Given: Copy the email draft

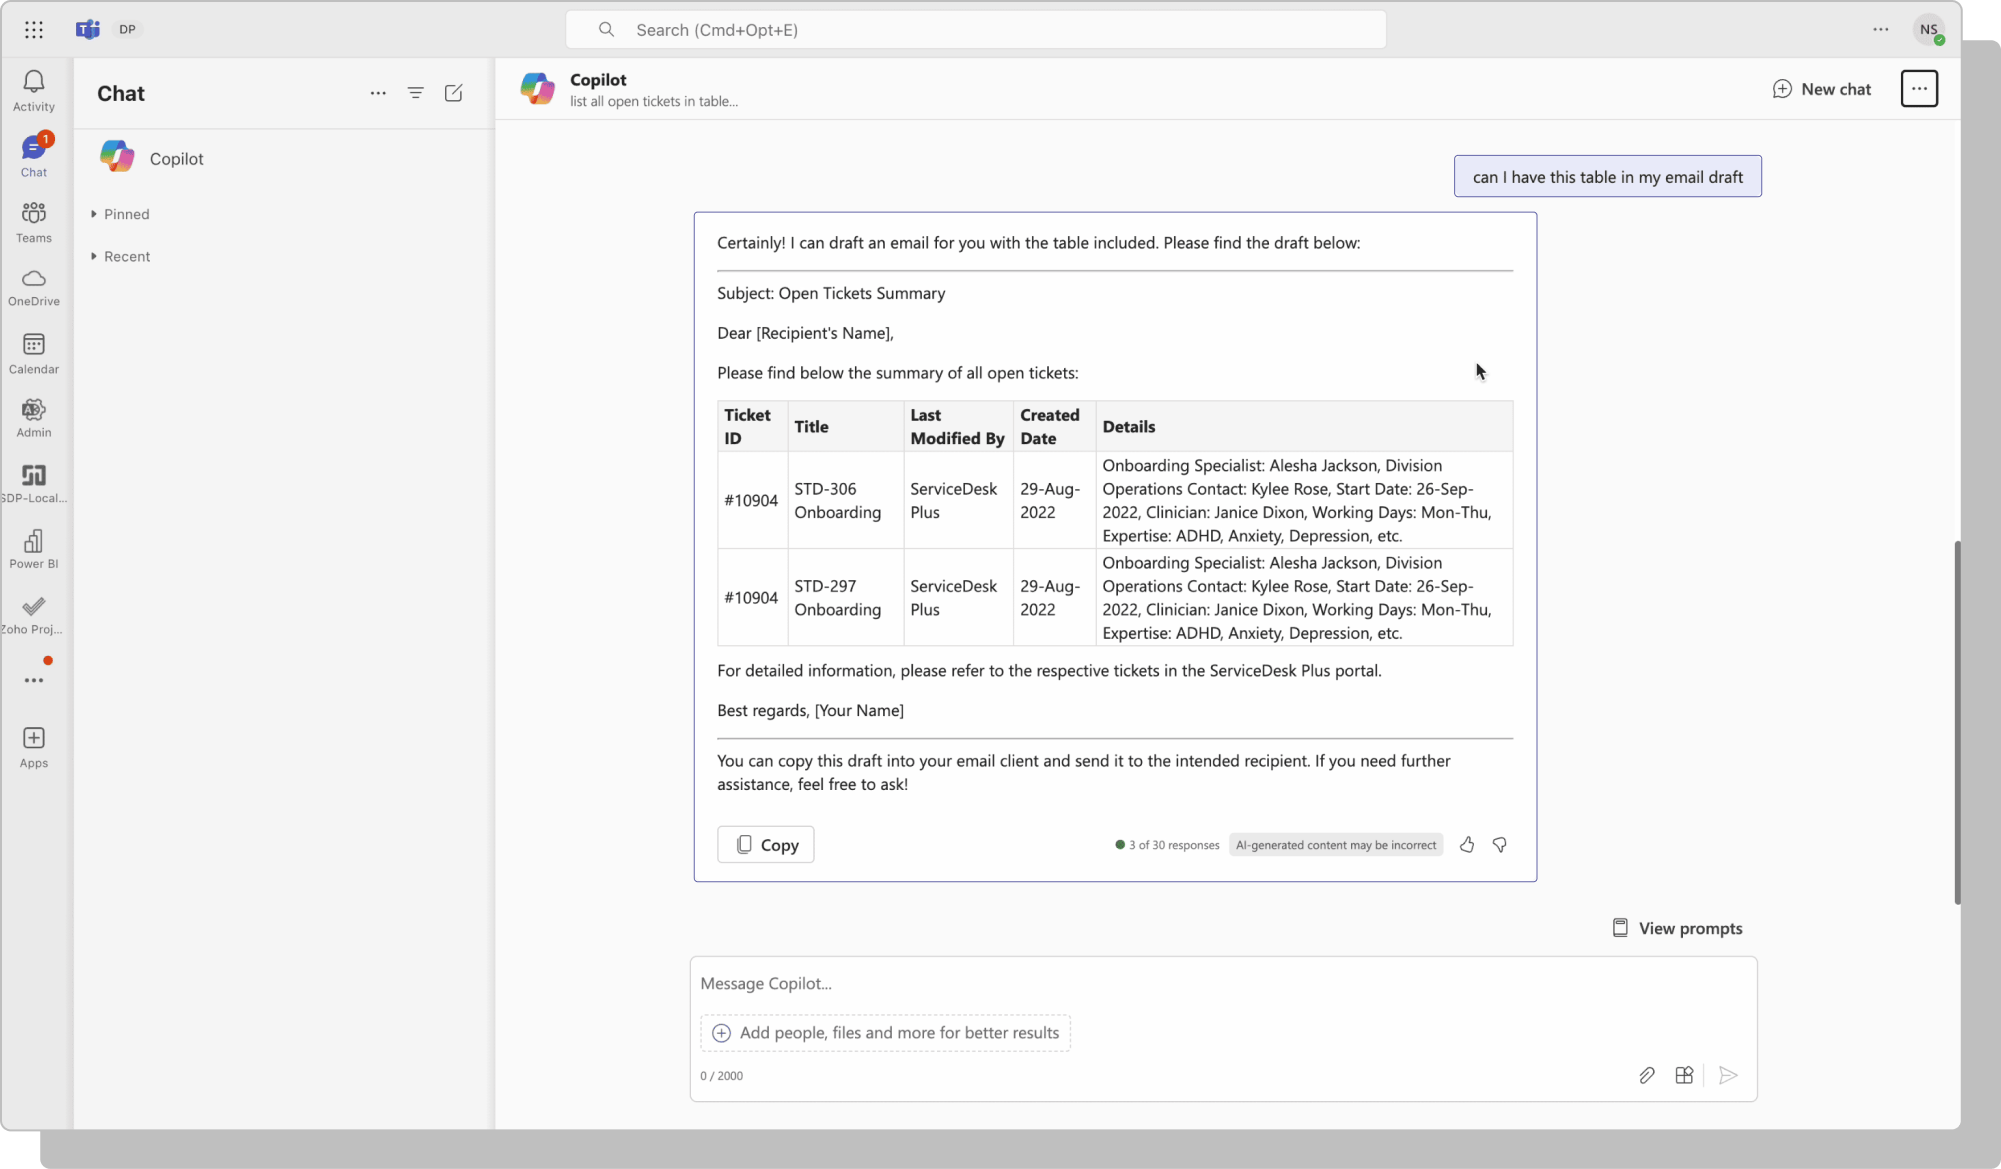Looking at the screenshot, I should pyautogui.click(x=765, y=844).
